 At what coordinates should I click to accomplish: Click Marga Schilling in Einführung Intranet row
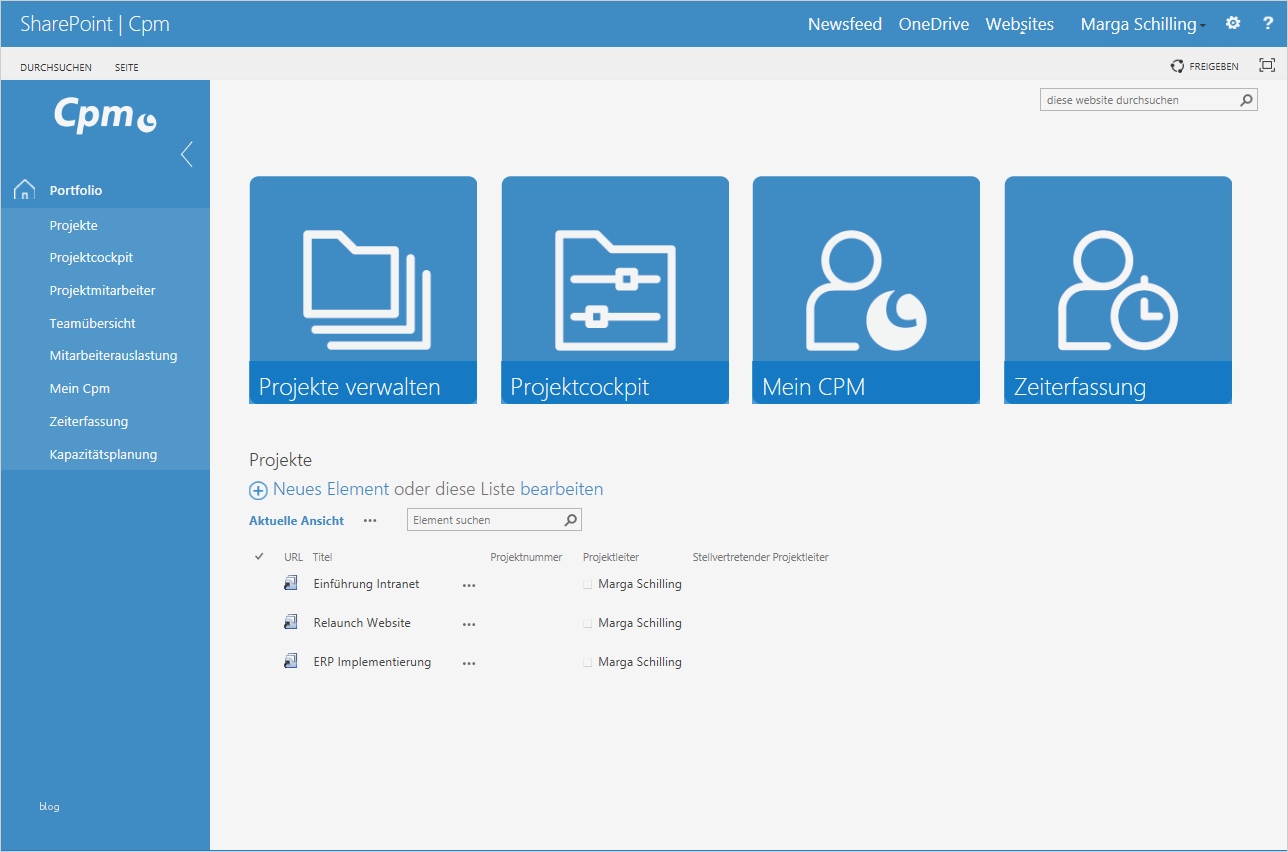[640, 584]
